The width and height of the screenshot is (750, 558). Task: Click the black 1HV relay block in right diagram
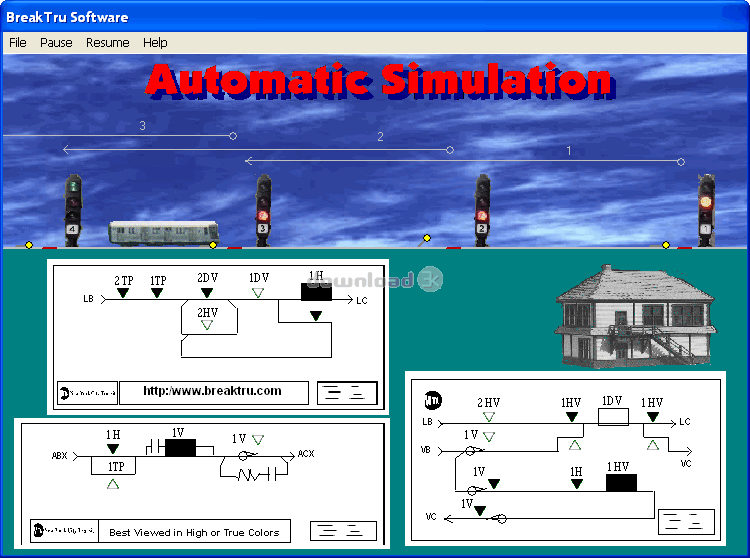[621, 483]
